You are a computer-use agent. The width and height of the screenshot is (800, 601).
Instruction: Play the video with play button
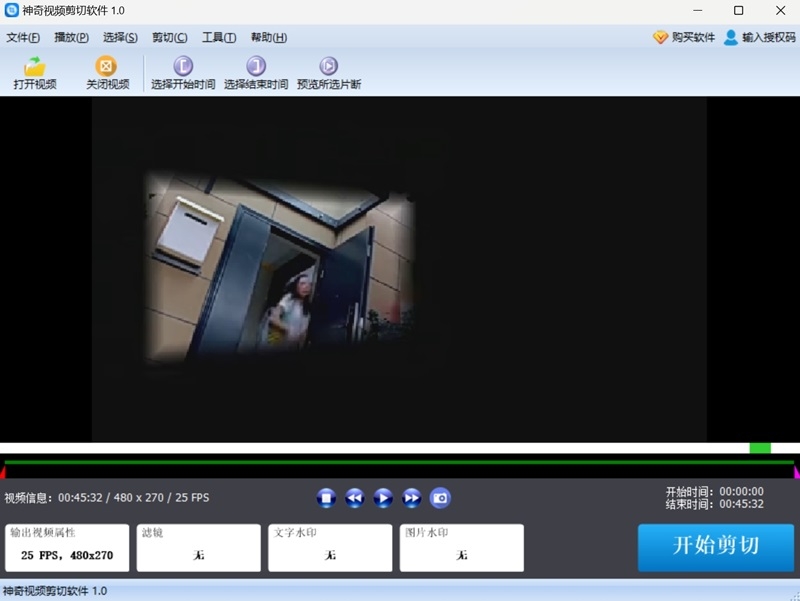(x=383, y=498)
